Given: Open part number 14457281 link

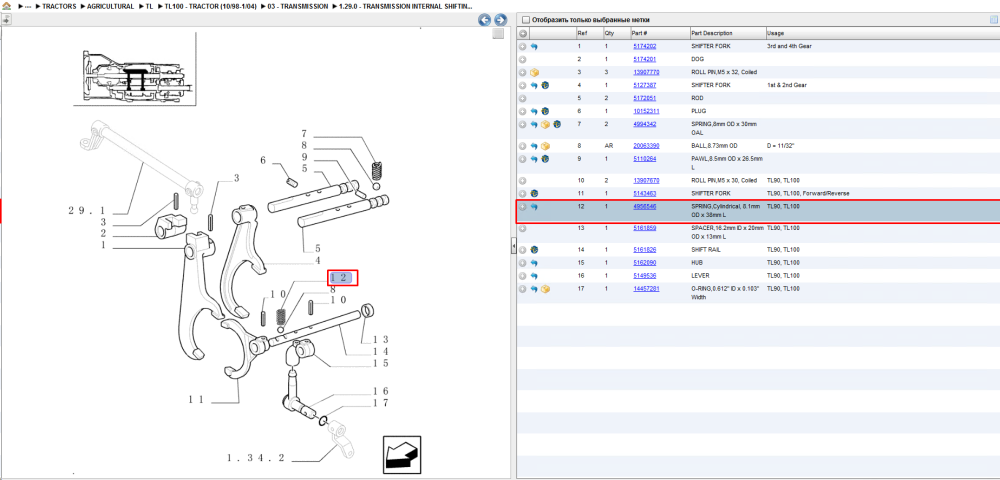Looking at the screenshot, I should coord(646,289).
